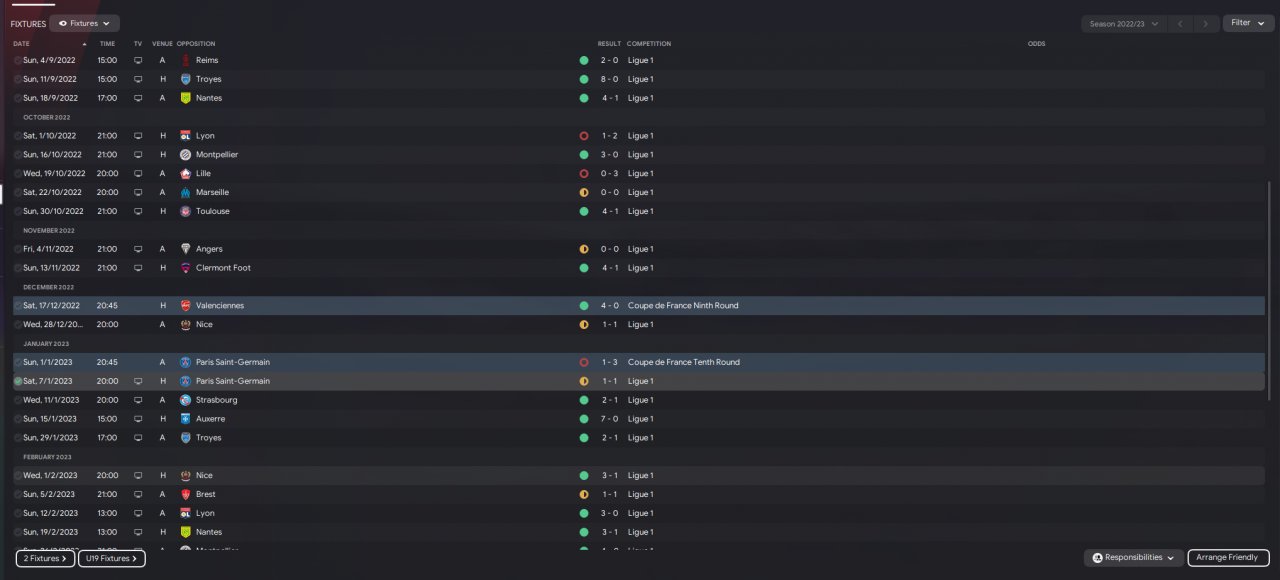The image size is (1280, 580).
Task: Click the draw indicator for Angers 0-0
Action: 584,249
